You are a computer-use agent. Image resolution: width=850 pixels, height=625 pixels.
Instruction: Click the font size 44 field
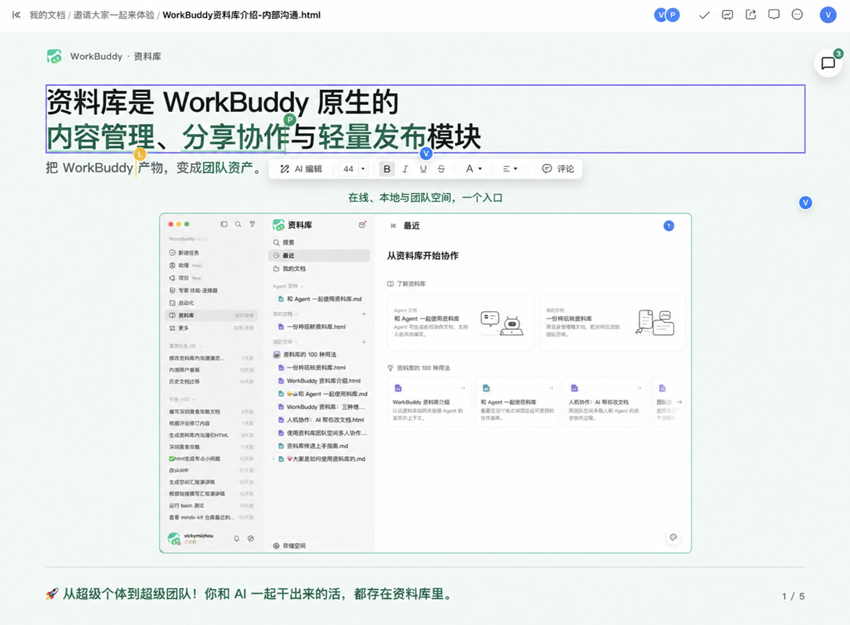click(x=349, y=169)
